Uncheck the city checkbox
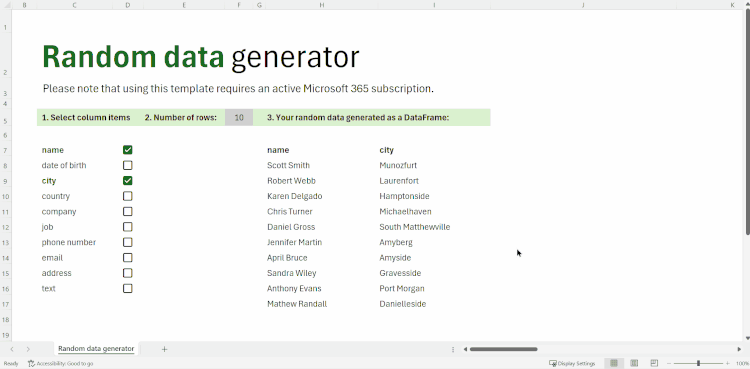Viewport: 750px width, 369px height. click(127, 180)
